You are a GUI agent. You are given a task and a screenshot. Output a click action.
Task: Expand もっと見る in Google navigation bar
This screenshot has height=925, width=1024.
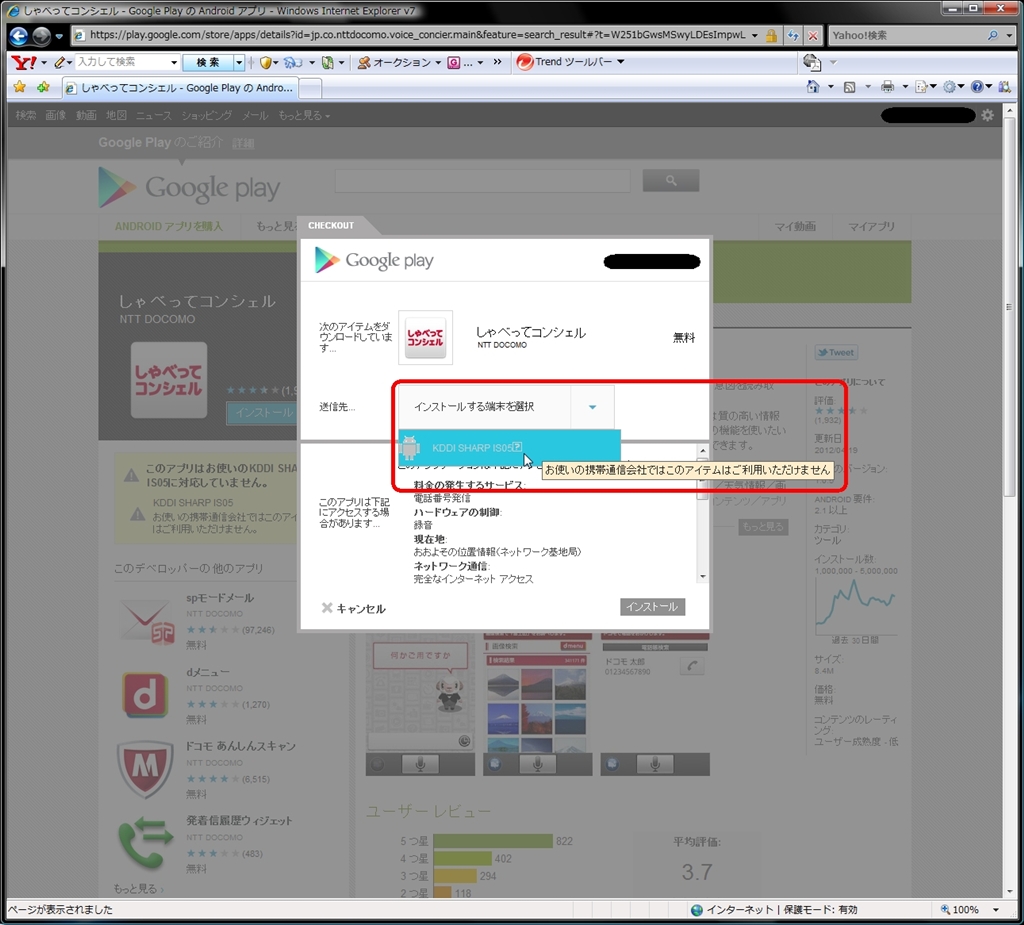click(x=304, y=115)
